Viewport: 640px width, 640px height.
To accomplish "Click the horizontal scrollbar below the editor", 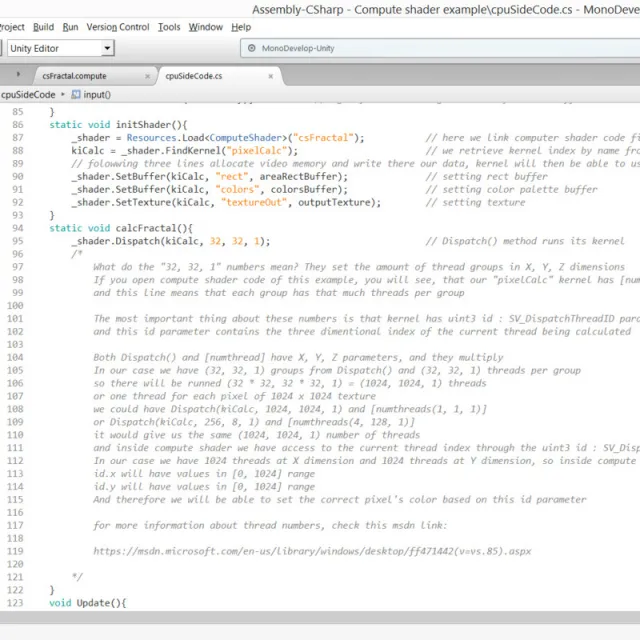I will point(320,617).
